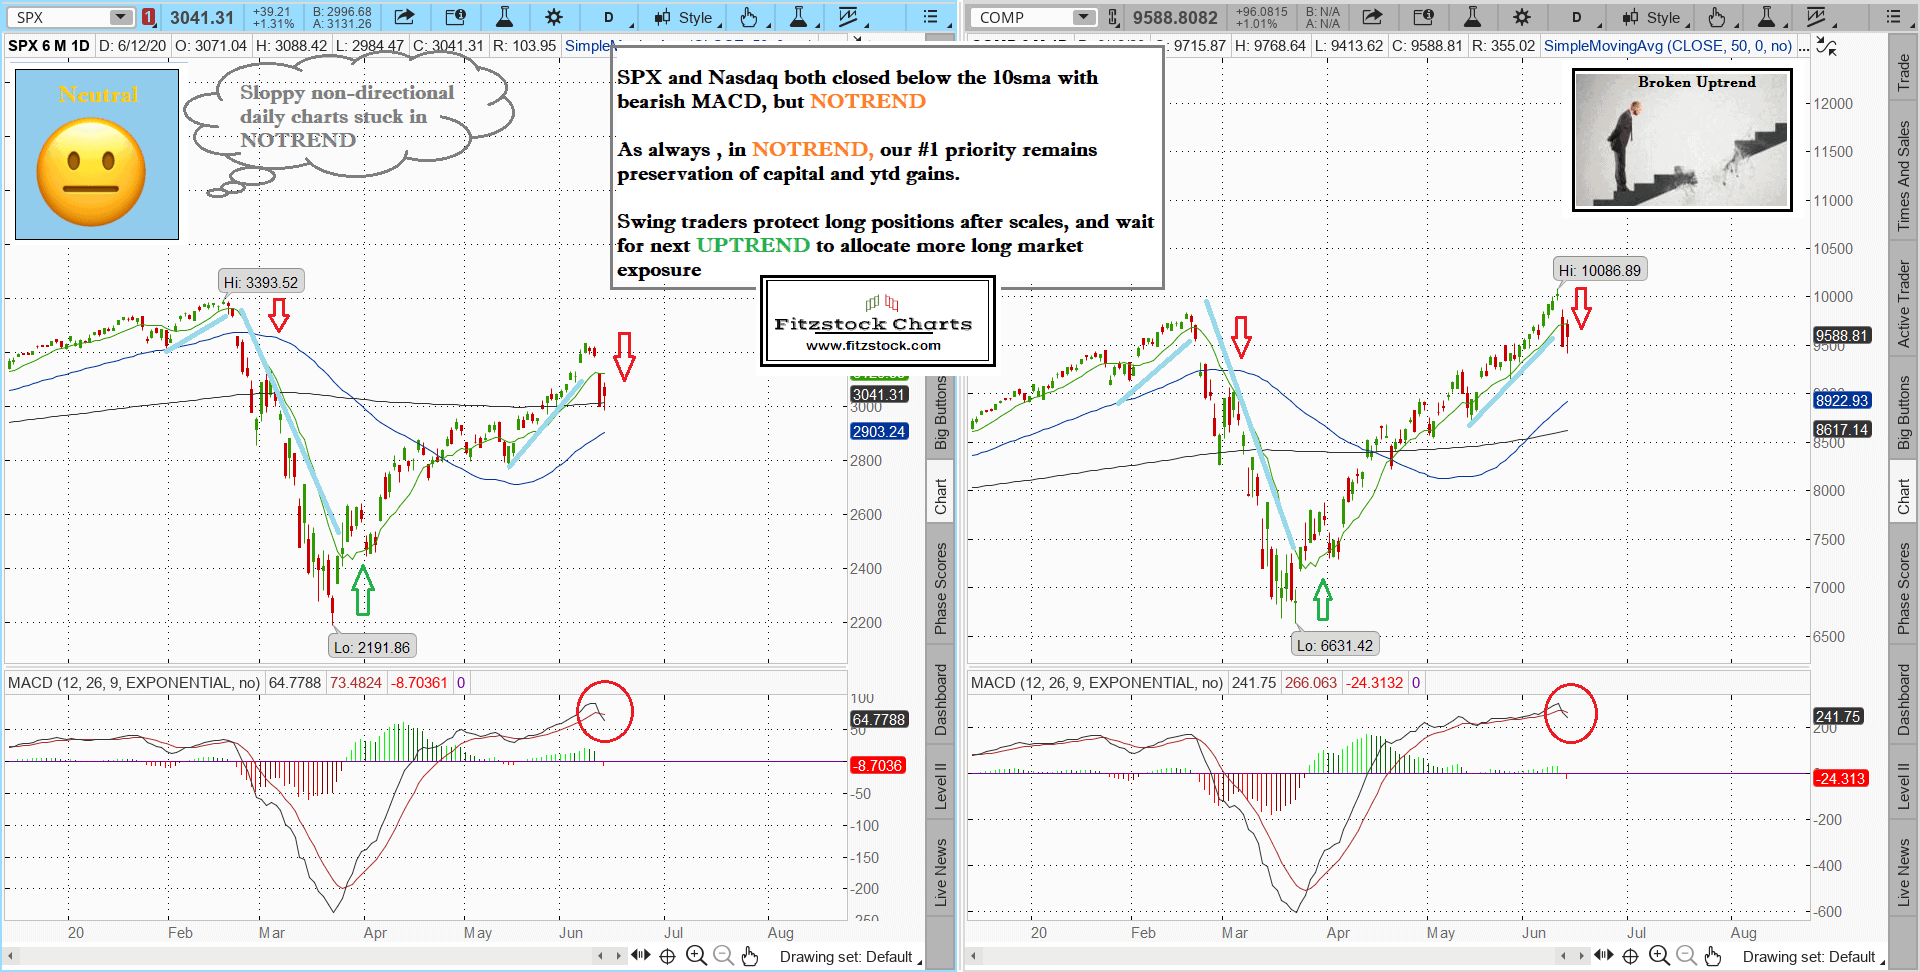This screenshot has height=972, width=1920.
Task: Toggle the red symbol link on SPX chart
Action: click(148, 17)
